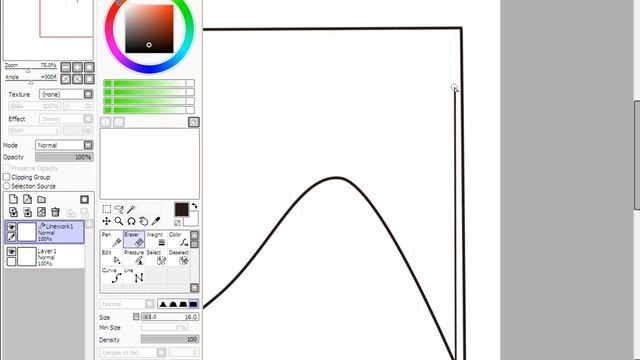Image resolution: width=640 pixels, height=360 pixels.
Task: Choose the Select pen tool
Action: [156, 258]
